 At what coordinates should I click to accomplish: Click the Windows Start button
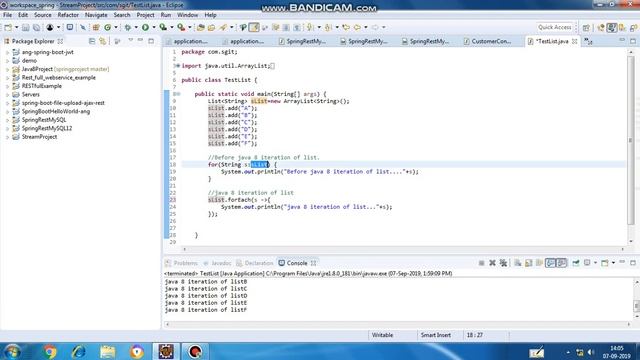[x=12, y=351]
